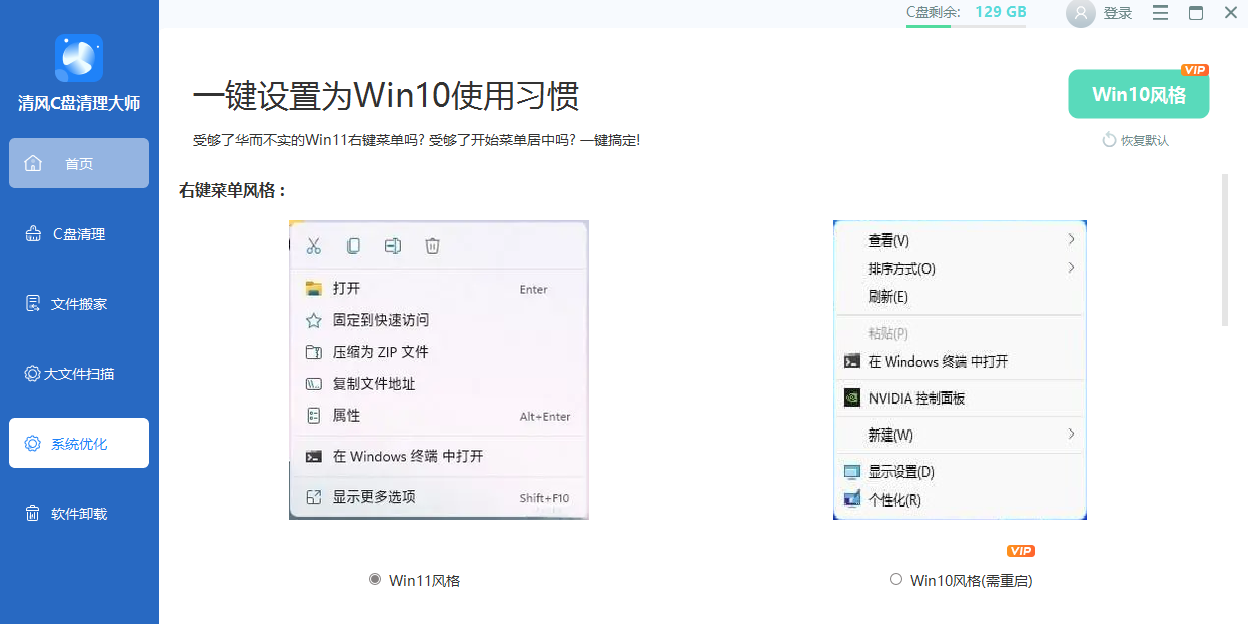Click 个性化(R) icon in Win10 preview

coord(851,499)
